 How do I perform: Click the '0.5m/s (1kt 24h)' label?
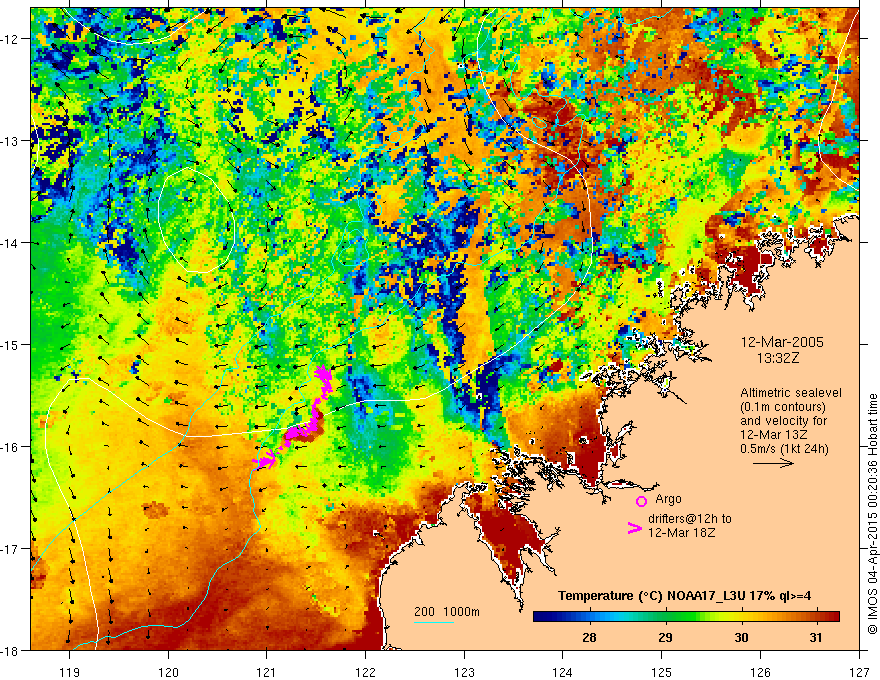(x=785, y=449)
